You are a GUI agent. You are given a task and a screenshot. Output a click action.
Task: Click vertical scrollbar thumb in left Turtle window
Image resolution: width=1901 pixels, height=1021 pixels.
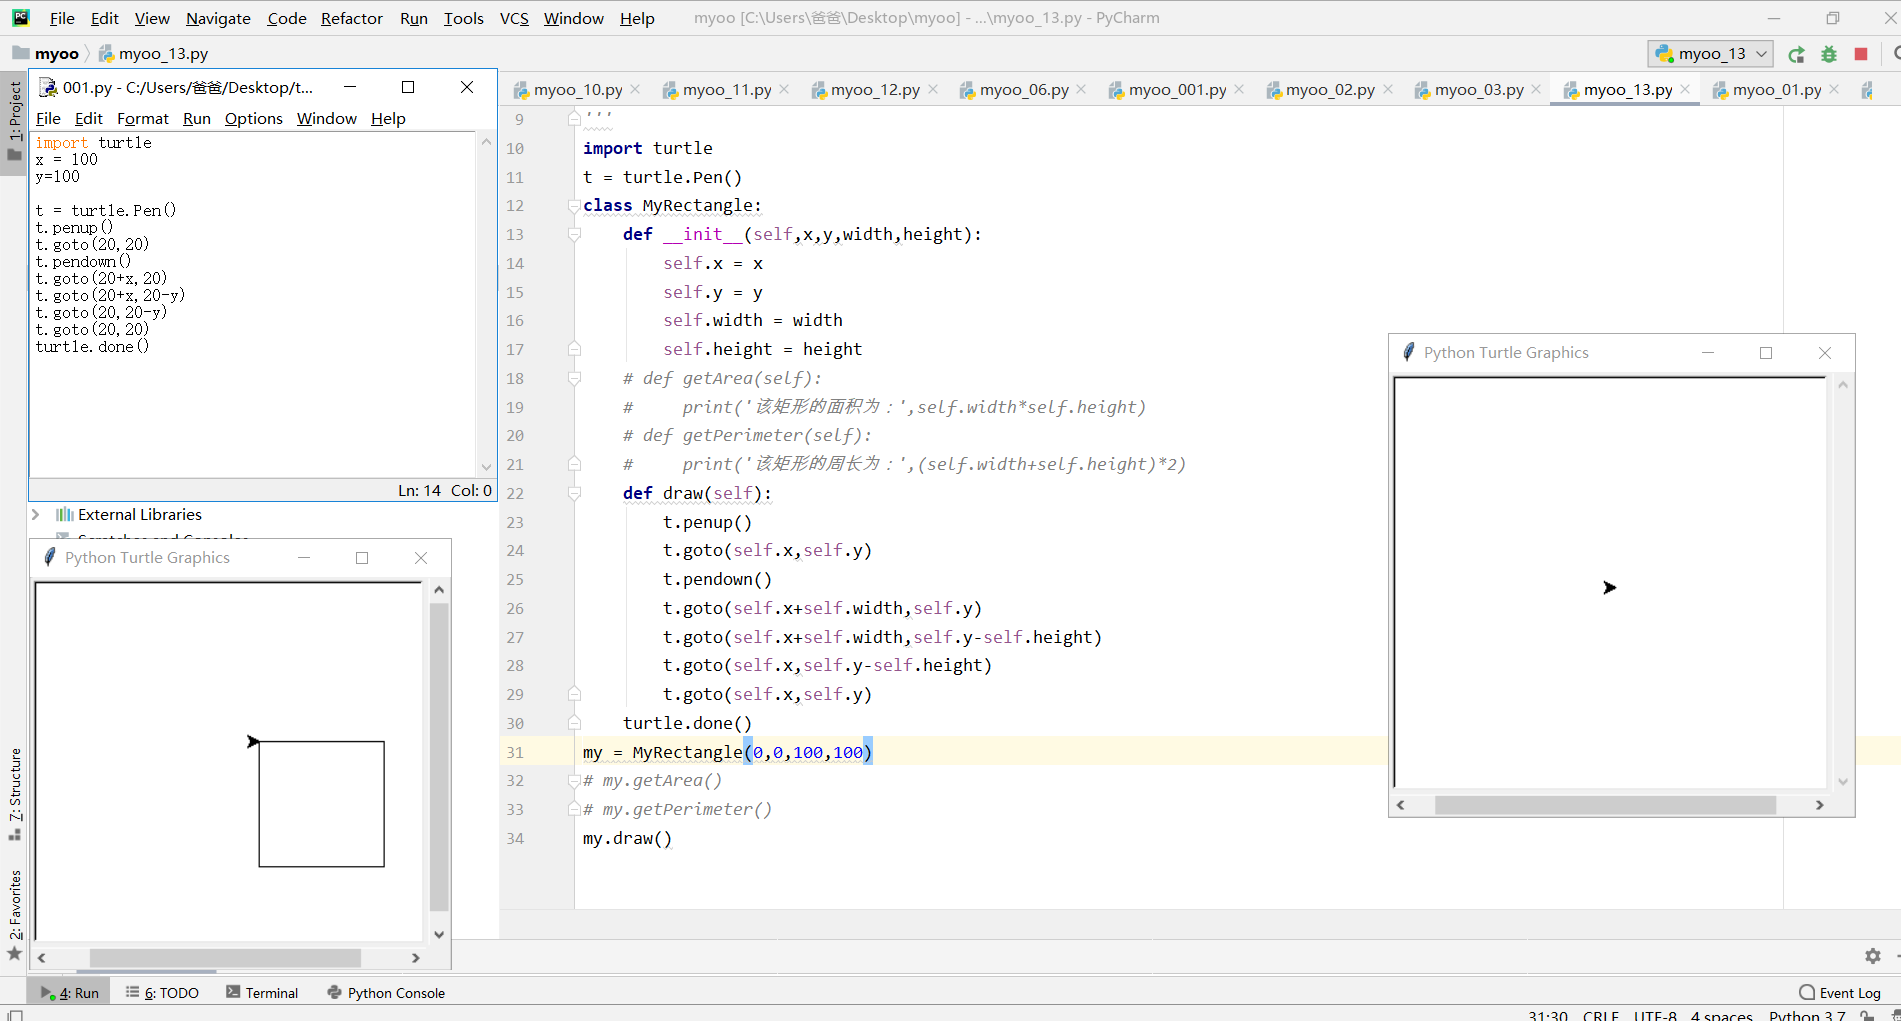pyautogui.click(x=439, y=757)
